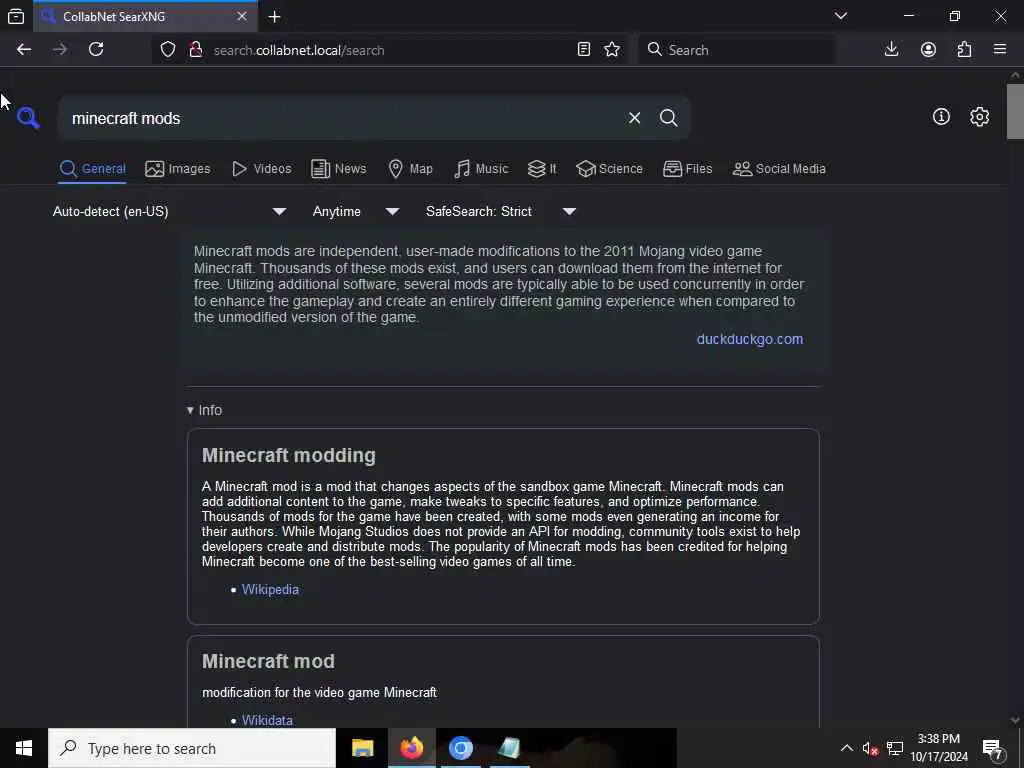The height and width of the screenshot is (768, 1024).
Task: Open the muted volume tray icon
Action: point(870,749)
